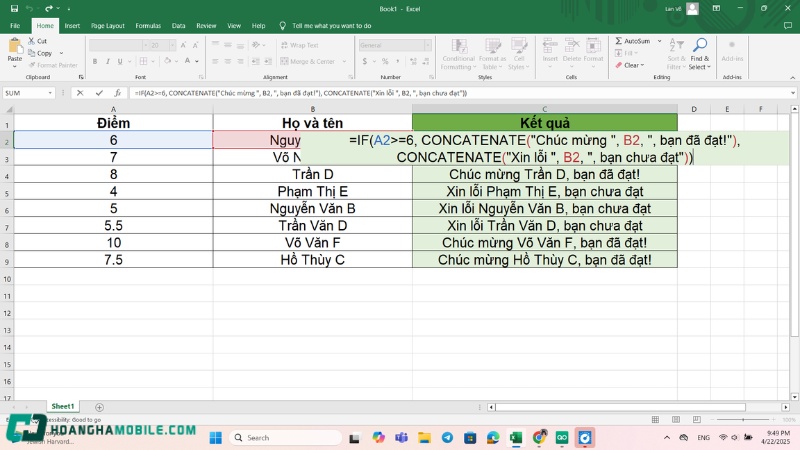Click the Decrease Font Size icon

pos(195,45)
